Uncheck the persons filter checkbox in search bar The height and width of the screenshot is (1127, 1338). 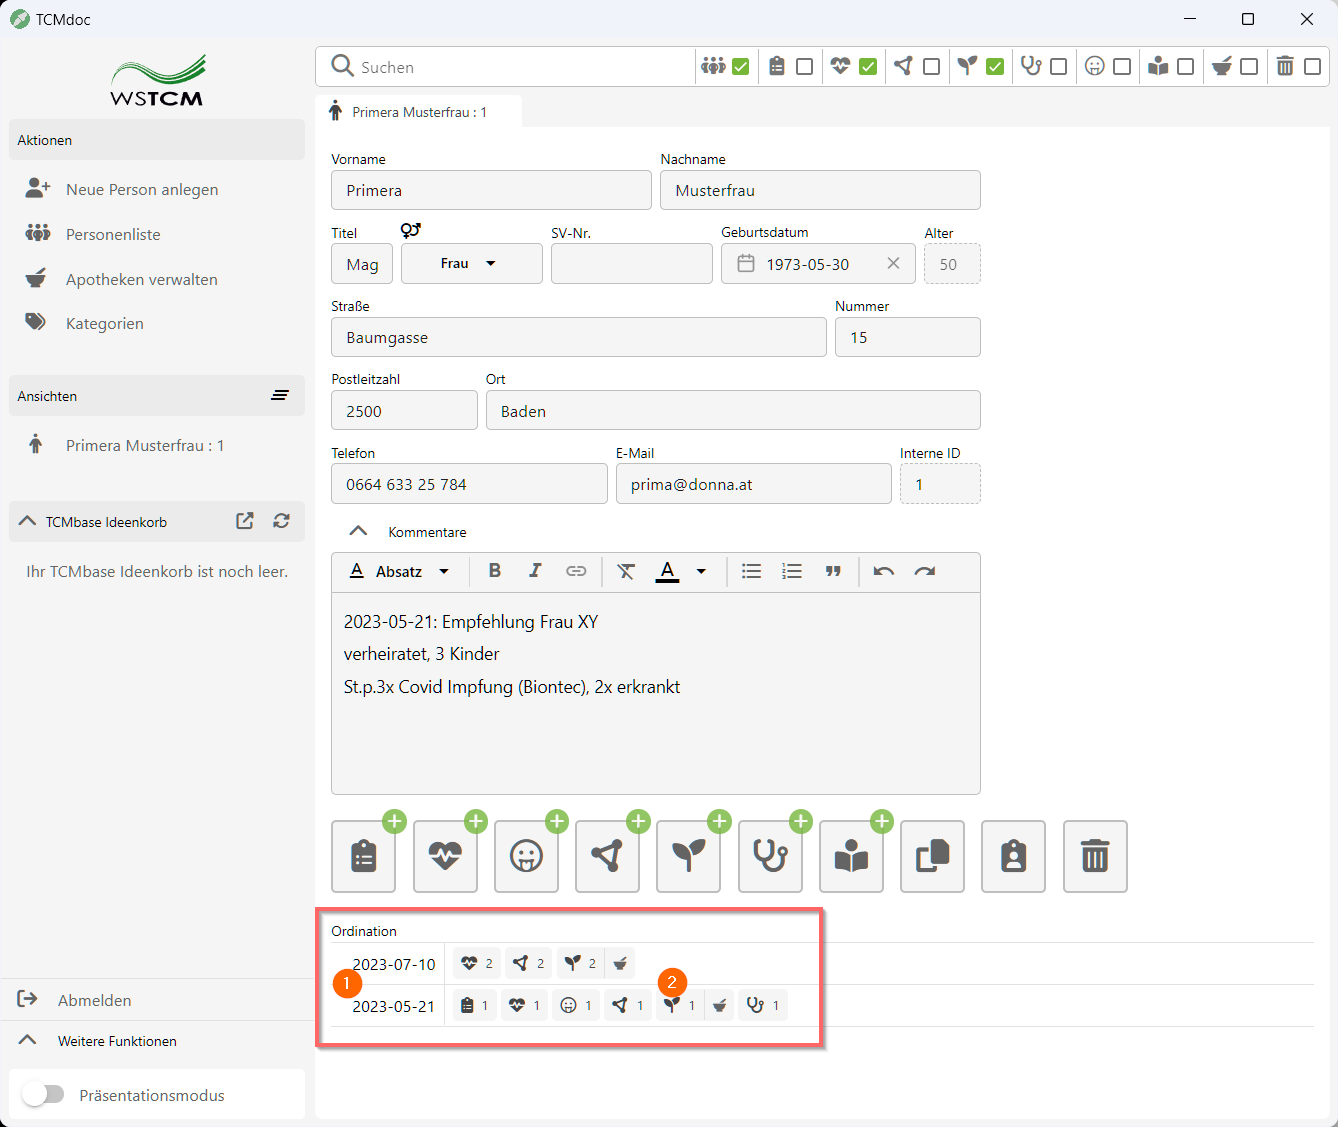pyautogui.click(x=741, y=67)
